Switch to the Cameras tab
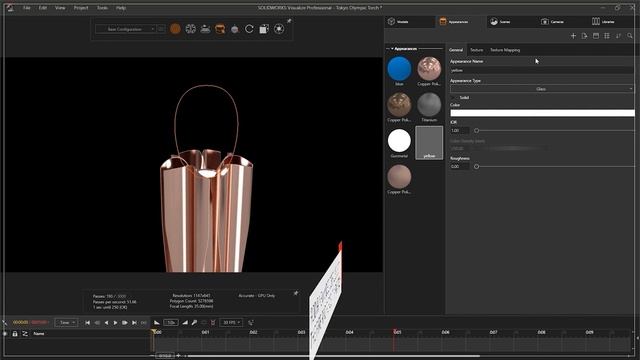This screenshot has height=360, width=640. [x=562, y=22]
